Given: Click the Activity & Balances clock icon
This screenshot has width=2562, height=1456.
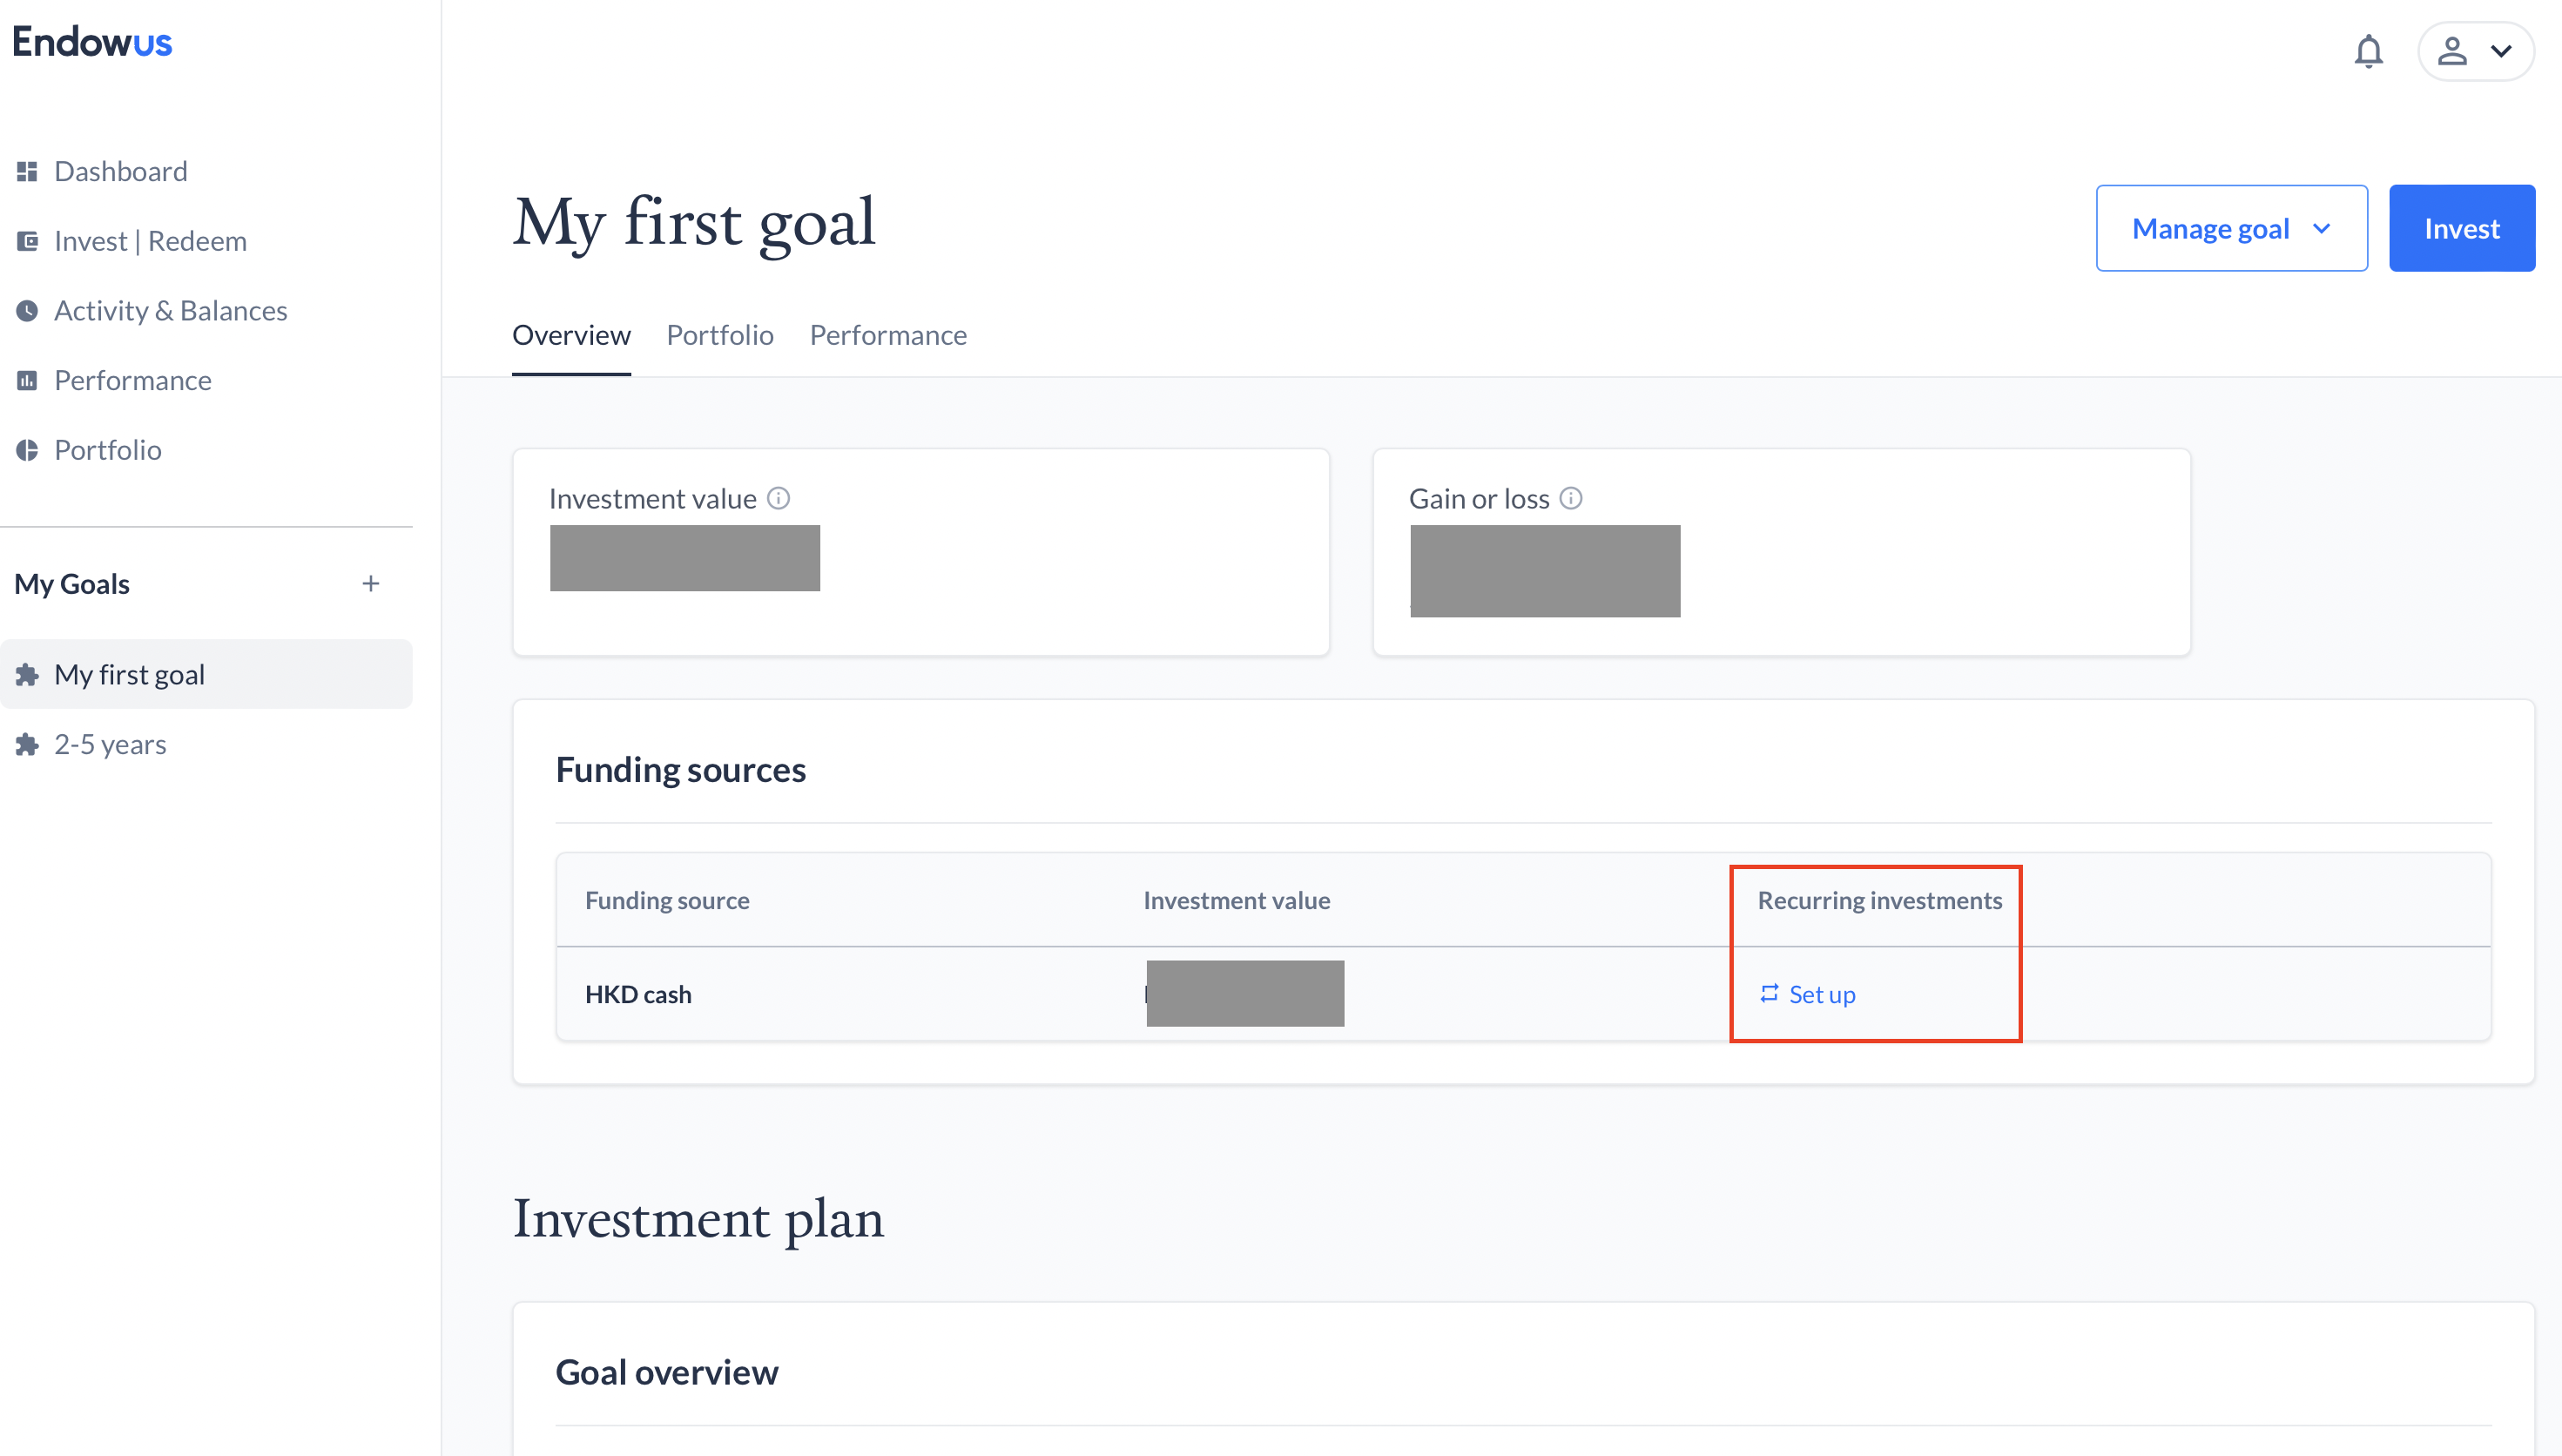Looking at the screenshot, I should point(27,311).
